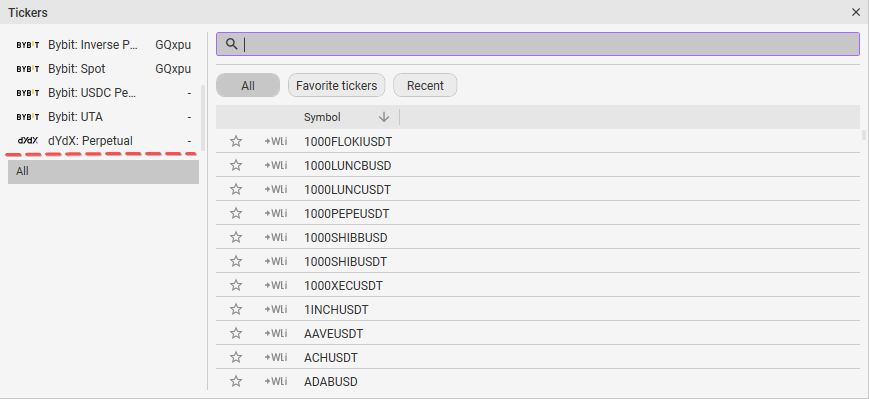Add 1000SHIBBUSD to watchlist via WLi icon
Image resolution: width=869 pixels, height=399 pixels.
coord(276,237)
